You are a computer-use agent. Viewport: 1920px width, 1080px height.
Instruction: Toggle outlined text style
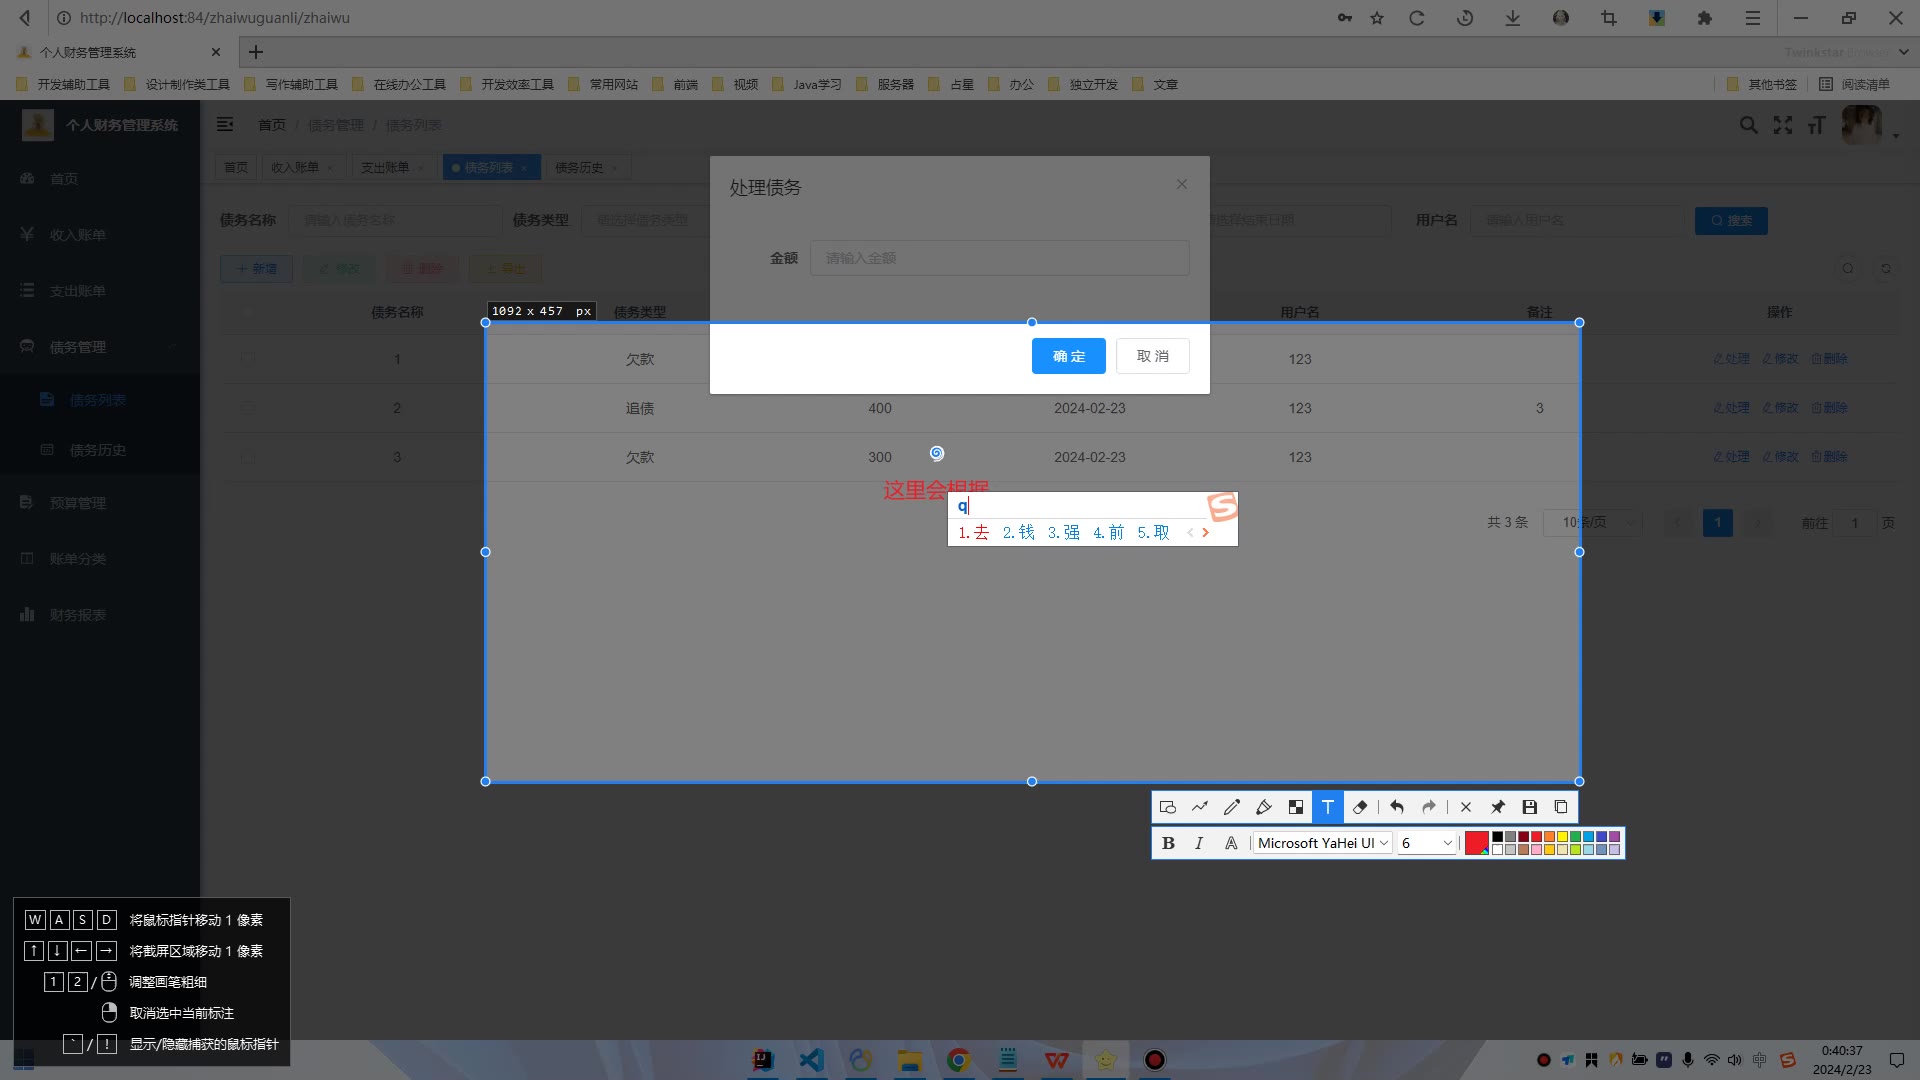tap(1231, 843)
